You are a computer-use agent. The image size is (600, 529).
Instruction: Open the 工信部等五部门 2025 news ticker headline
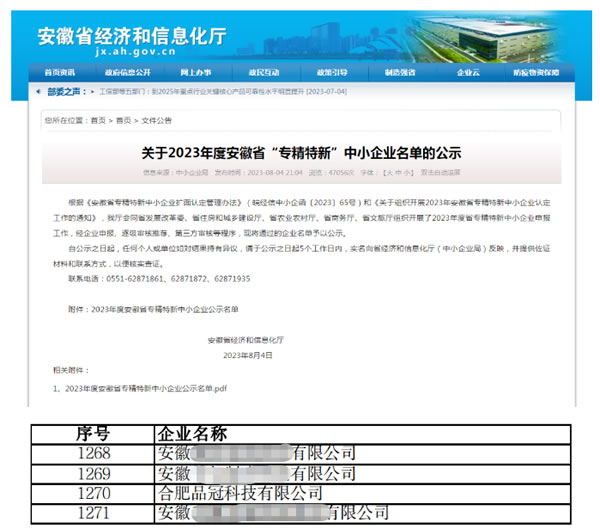pos(223,91)
